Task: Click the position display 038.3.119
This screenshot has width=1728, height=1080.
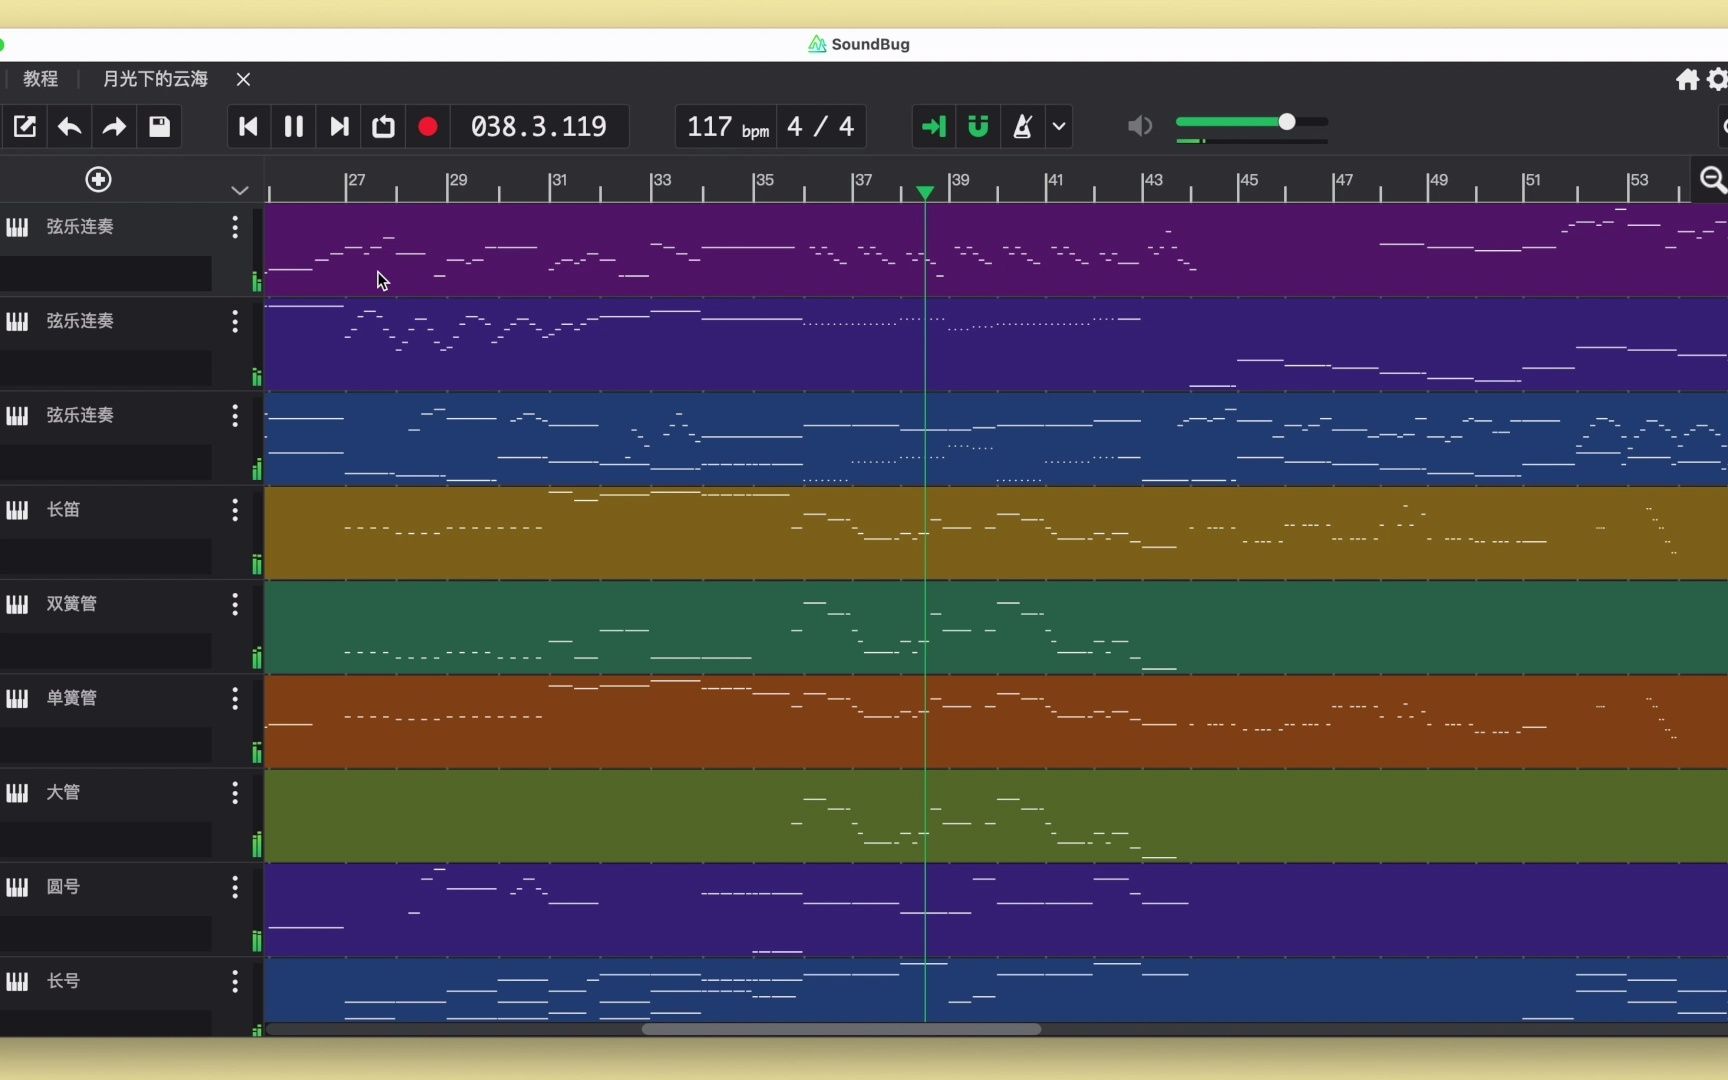Action: click(x=539, y=127)
